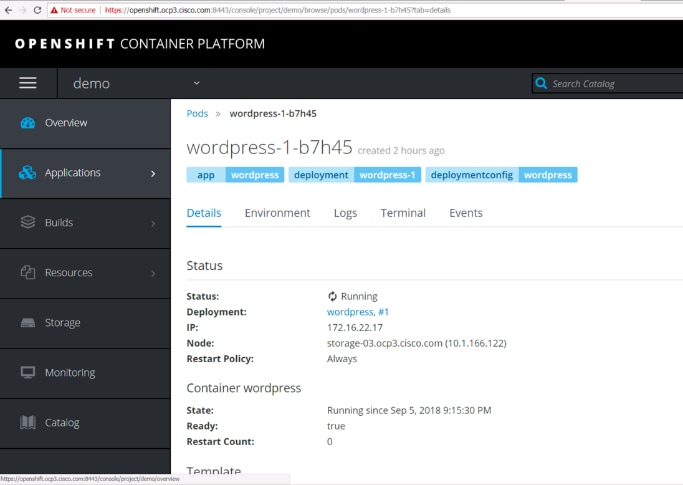The width and height of the screenshot is (683, 485).
Task: Click the Catalog book icon
Action: [28, 422]
